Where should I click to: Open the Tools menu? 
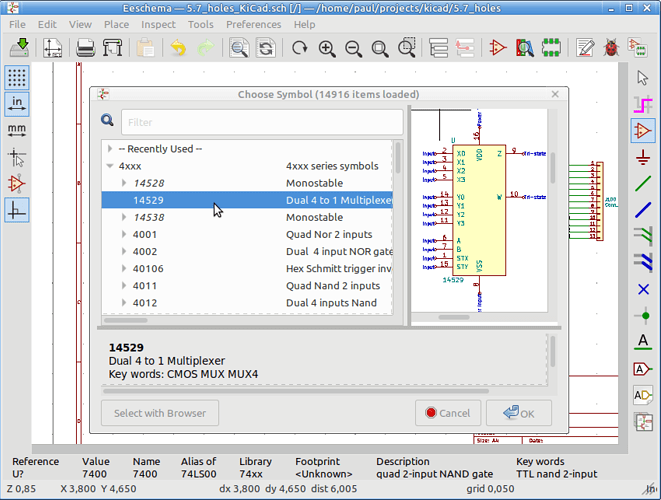(x=201, y=24)
